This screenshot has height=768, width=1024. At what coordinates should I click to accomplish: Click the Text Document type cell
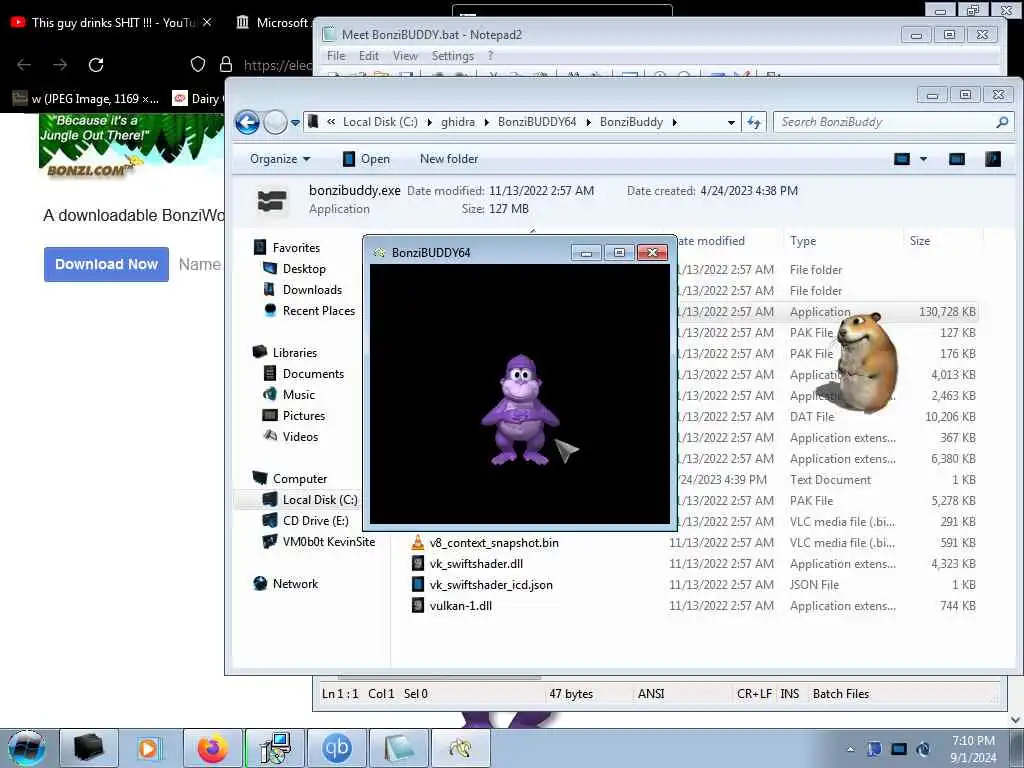[830, 479]
